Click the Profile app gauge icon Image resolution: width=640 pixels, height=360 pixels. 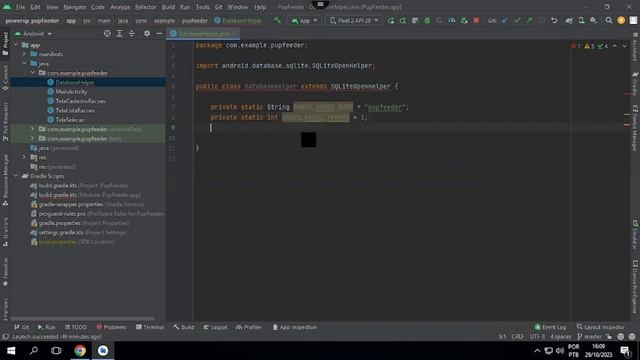click(x=451, y=20)
